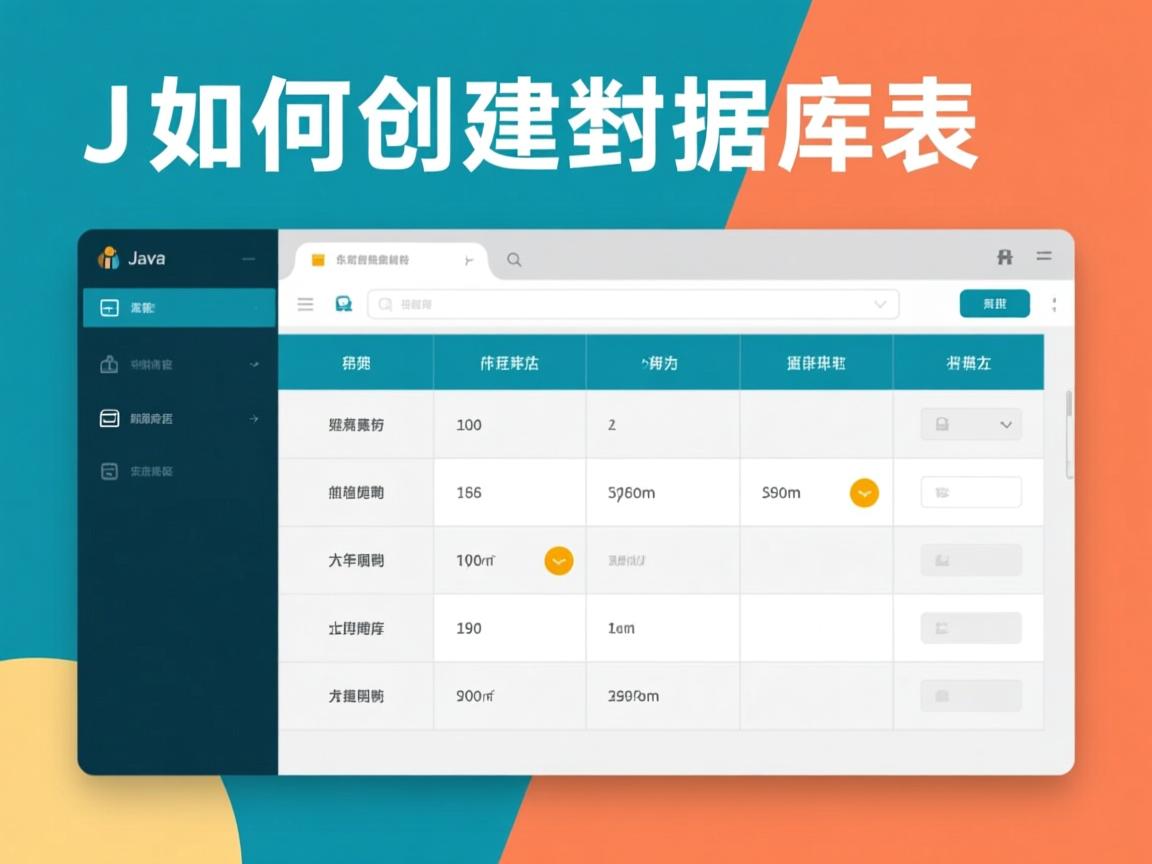Click the hamburger menu icon above the table
The width and height of the screenshot is (1152, 864).
305,304
